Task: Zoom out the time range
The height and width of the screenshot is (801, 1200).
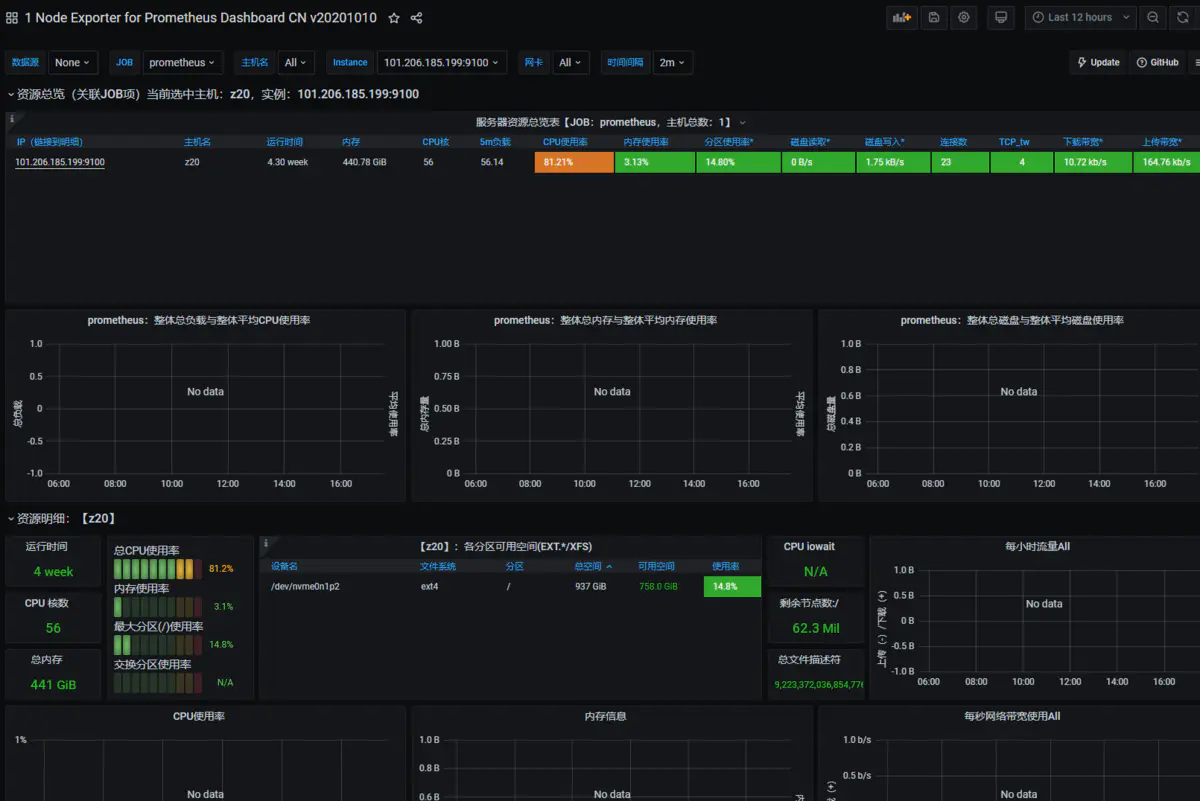Action: click(1153, 17)
